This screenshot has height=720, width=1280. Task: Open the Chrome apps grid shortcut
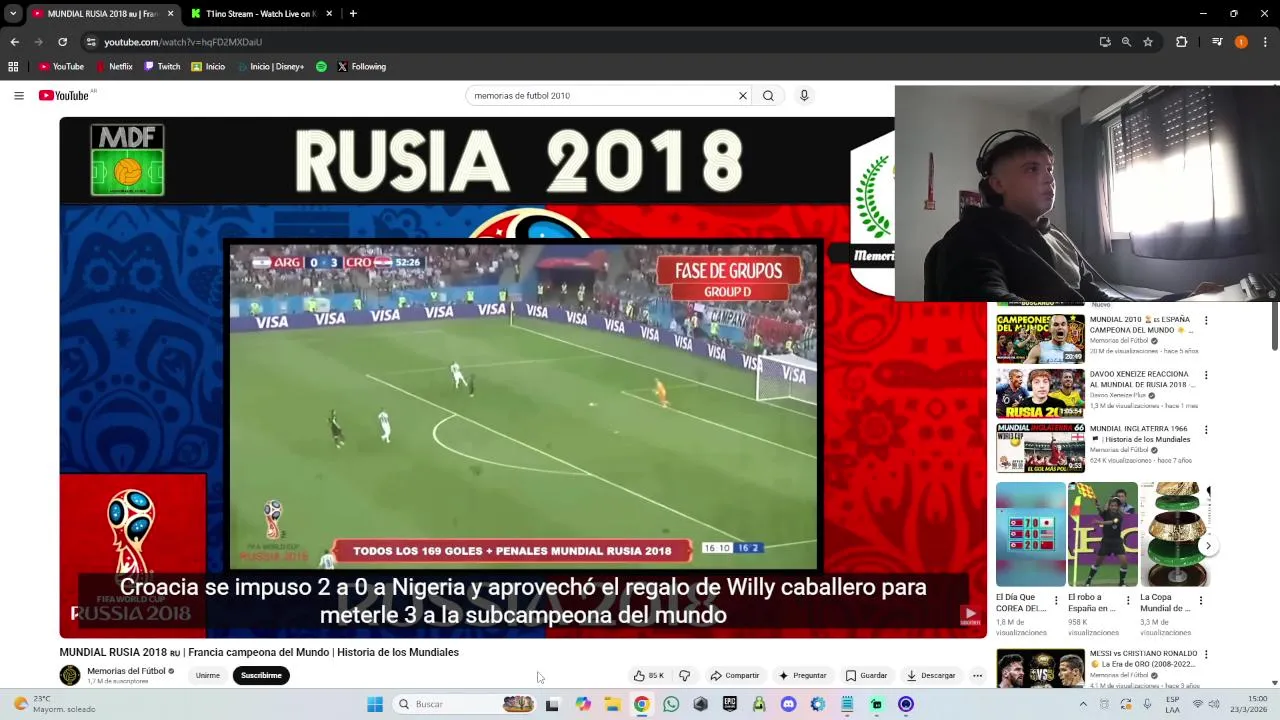point(13,67)
